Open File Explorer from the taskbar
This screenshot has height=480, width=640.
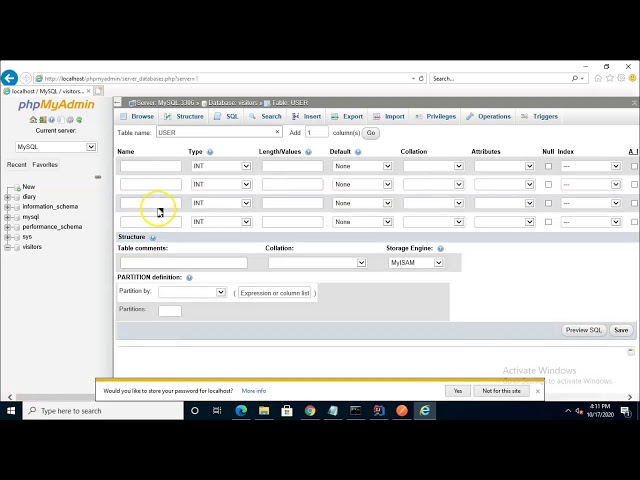pyautogui.click(x=264, y=411)
